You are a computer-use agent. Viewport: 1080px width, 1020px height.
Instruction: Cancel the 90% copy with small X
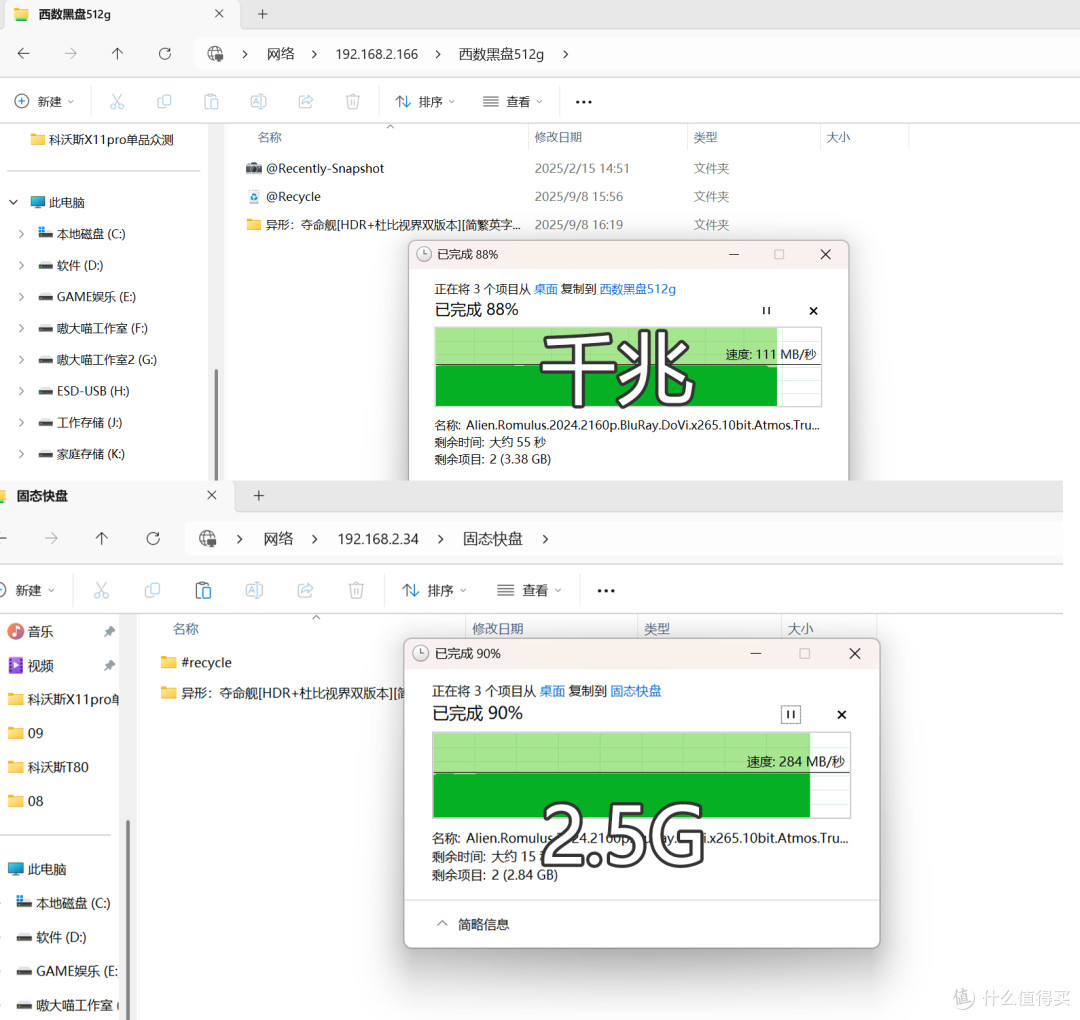(842, 715)
